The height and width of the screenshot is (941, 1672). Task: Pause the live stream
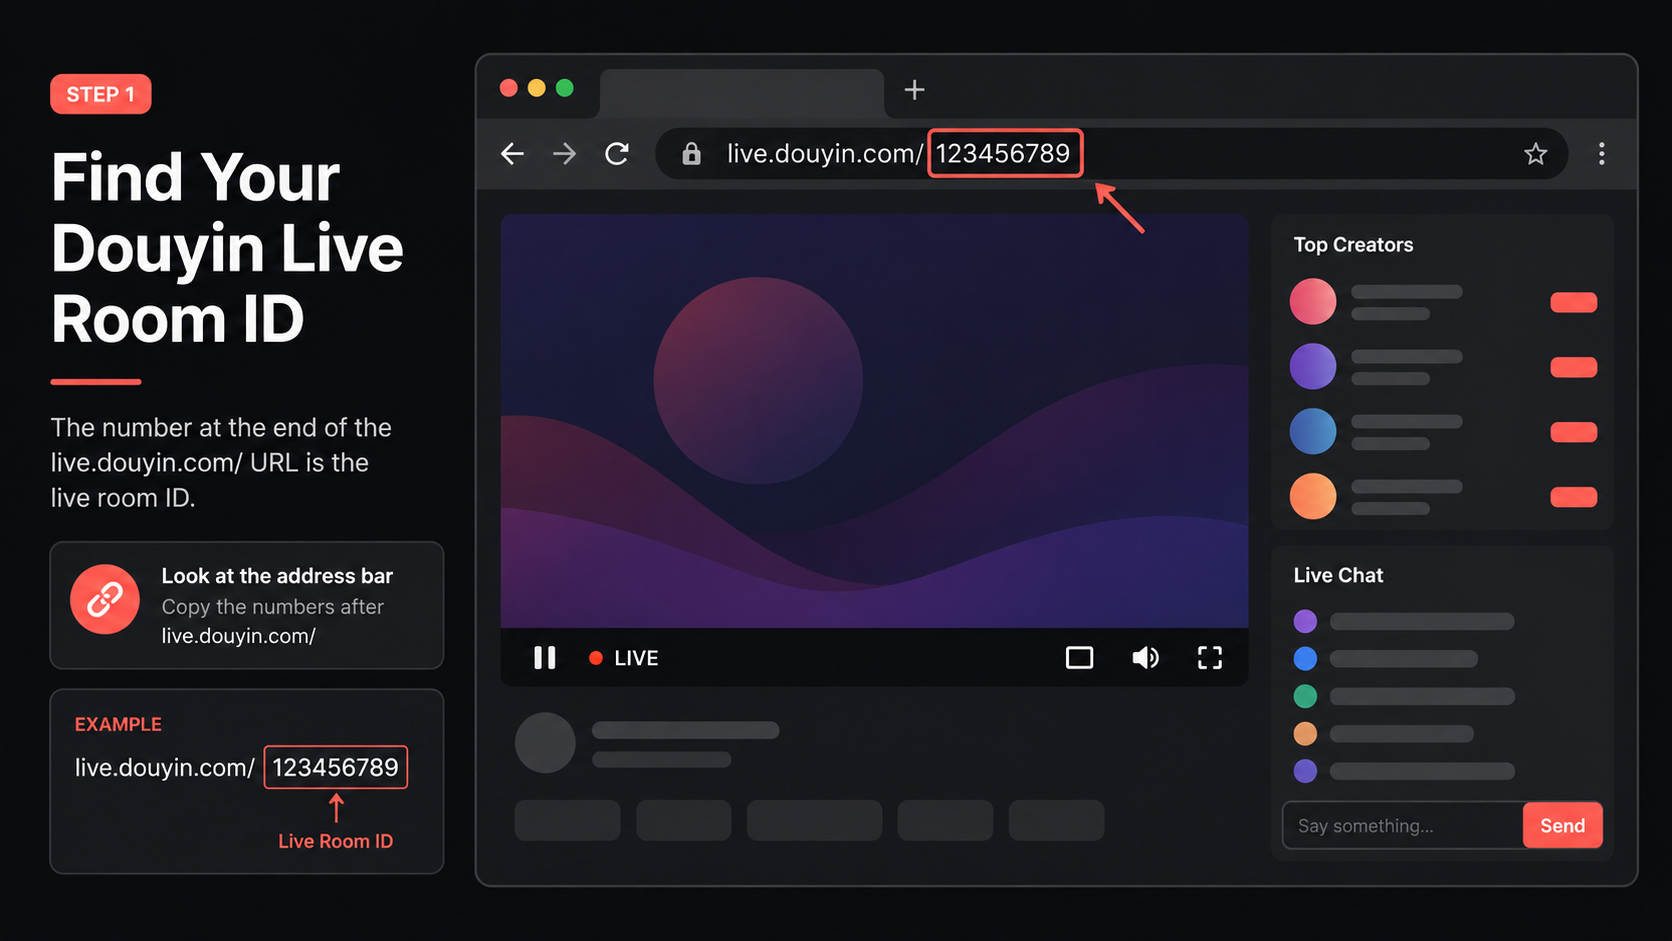545,657
